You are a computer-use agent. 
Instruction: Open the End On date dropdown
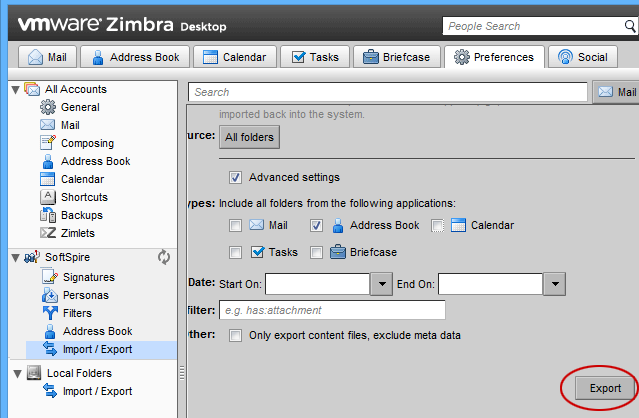[x=554, y=284]
